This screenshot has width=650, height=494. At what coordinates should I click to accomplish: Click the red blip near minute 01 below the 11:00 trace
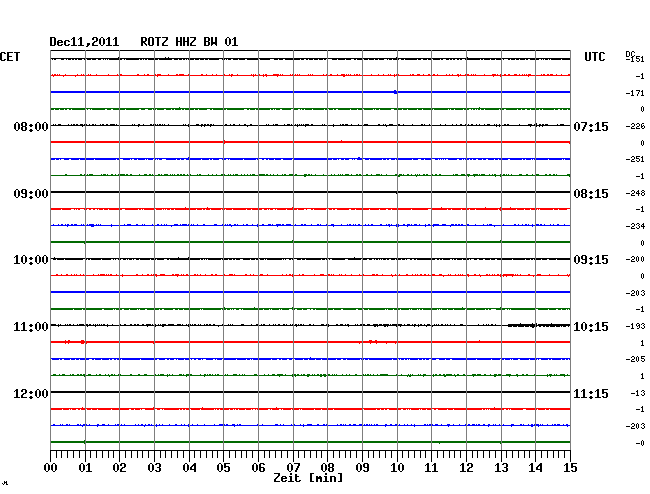click(82, 342)
